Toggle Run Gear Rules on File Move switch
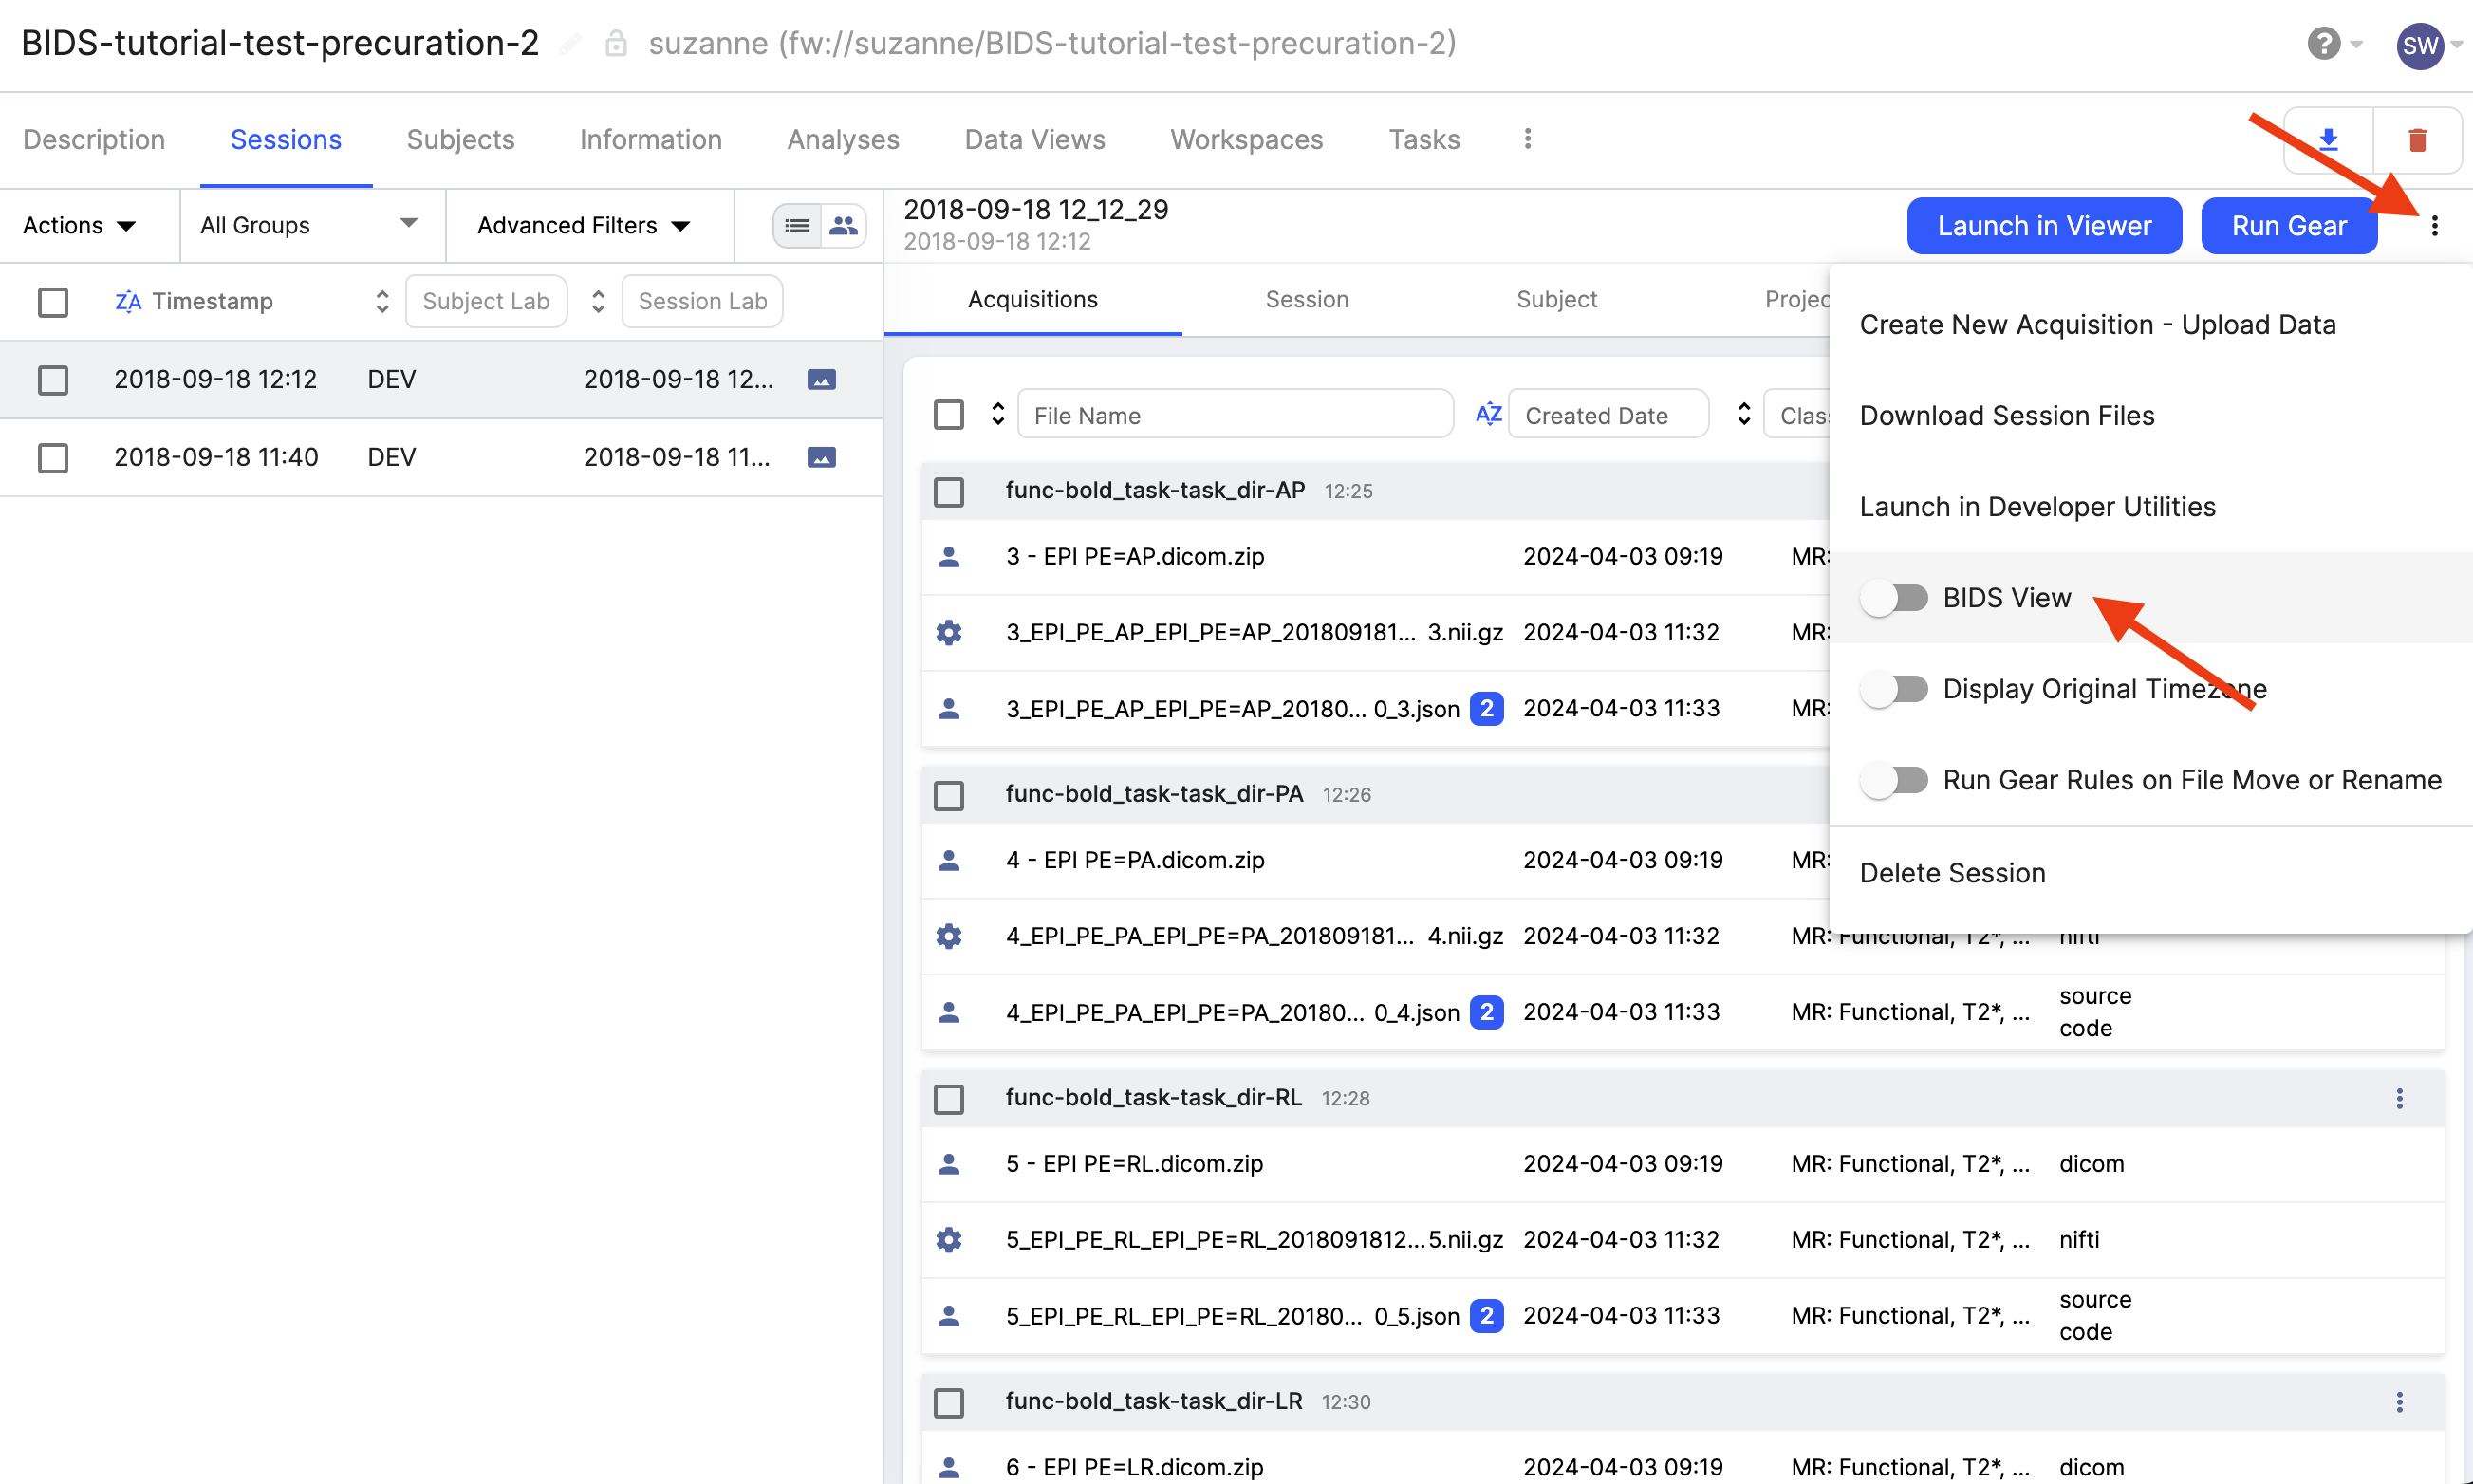Image resolution: width=2473 pixels, height=1484 pixels. coord(1893,780)
